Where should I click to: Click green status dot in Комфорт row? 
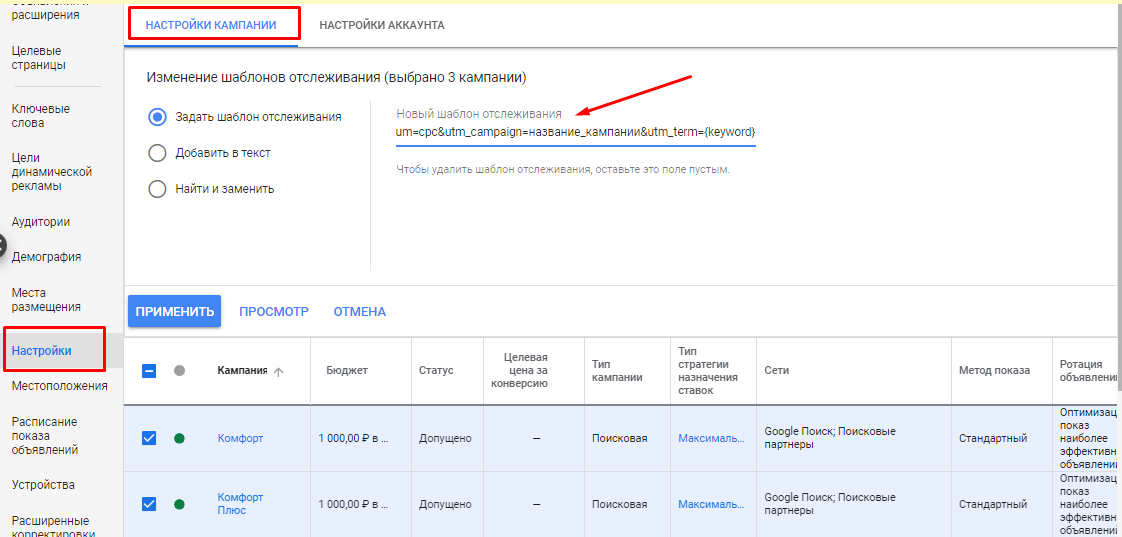tap(179, 438)
